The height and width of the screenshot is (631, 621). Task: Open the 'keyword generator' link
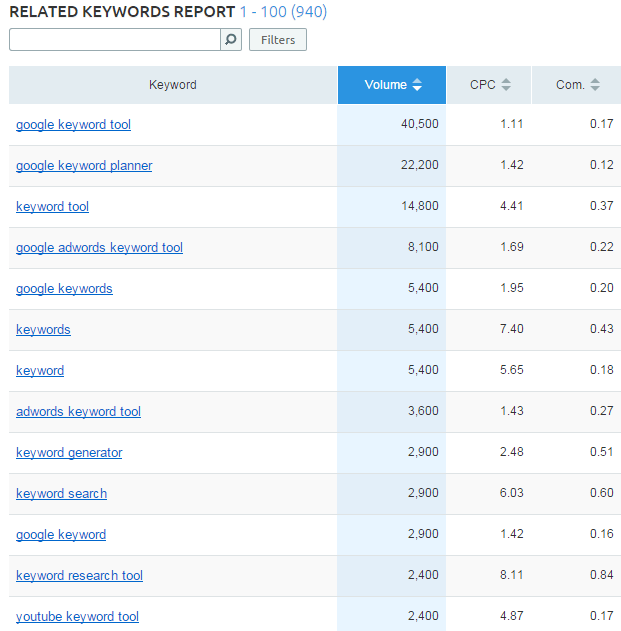(69, 453)
